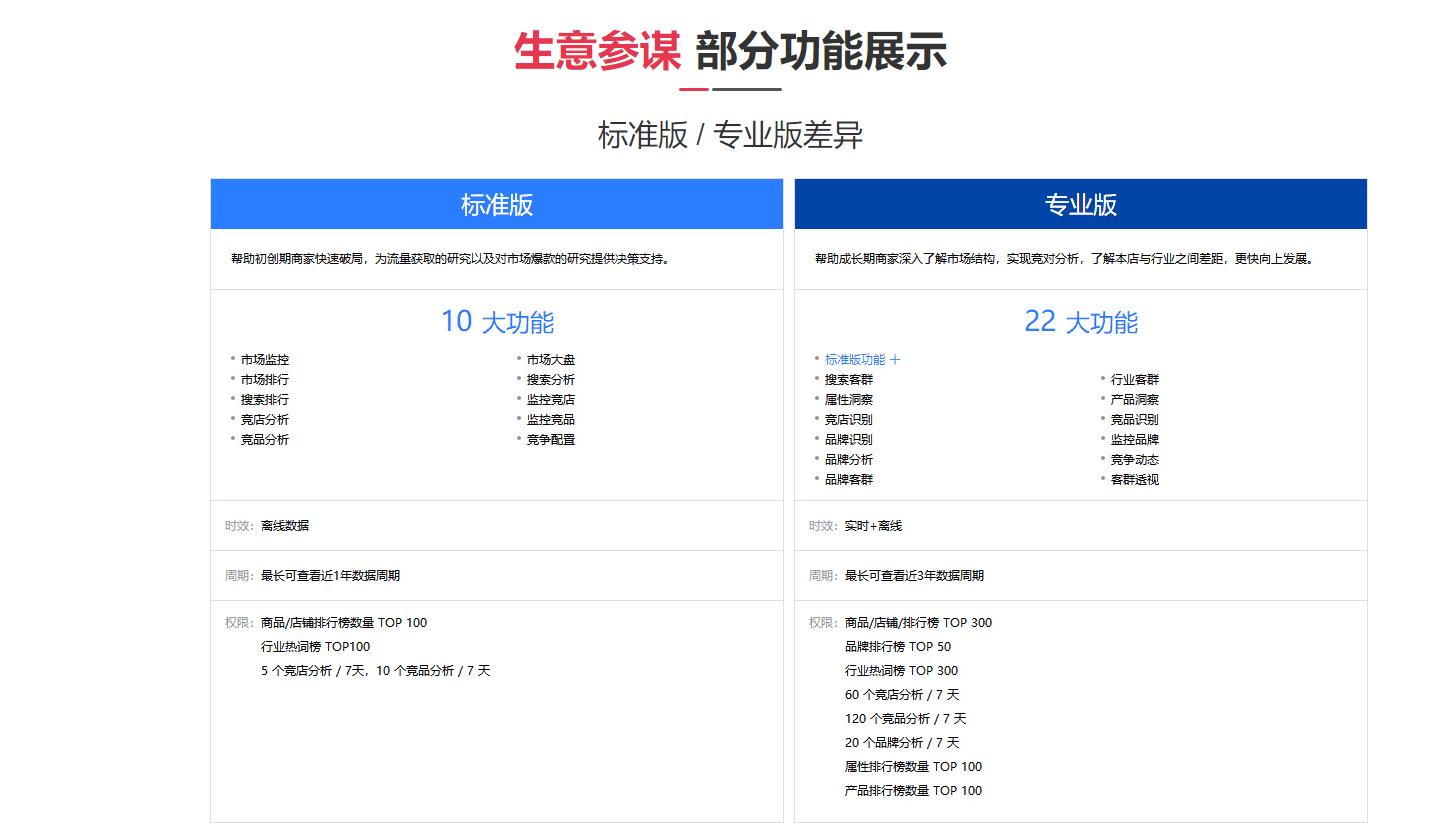The height and width of the screenshot is (838, 1429).
Task: Click the 搜索客群 item in 专业版
Action: click(850, 378)
